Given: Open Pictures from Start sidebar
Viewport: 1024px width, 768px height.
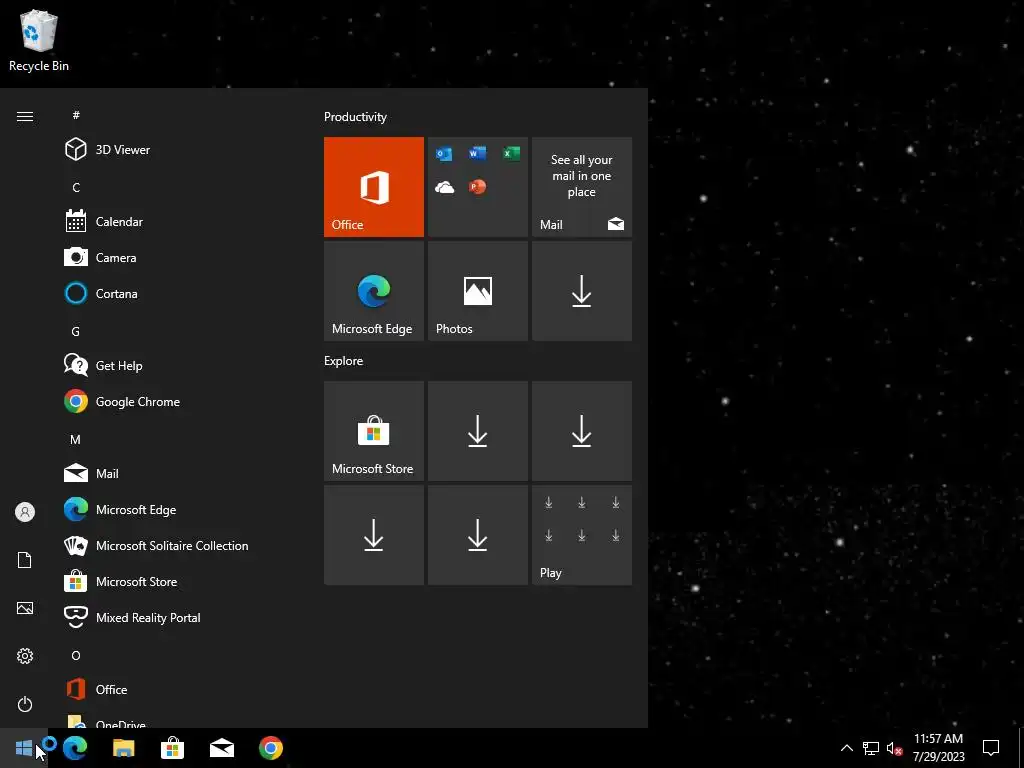Looking at the screenshot, I should [x=25, y=608].
